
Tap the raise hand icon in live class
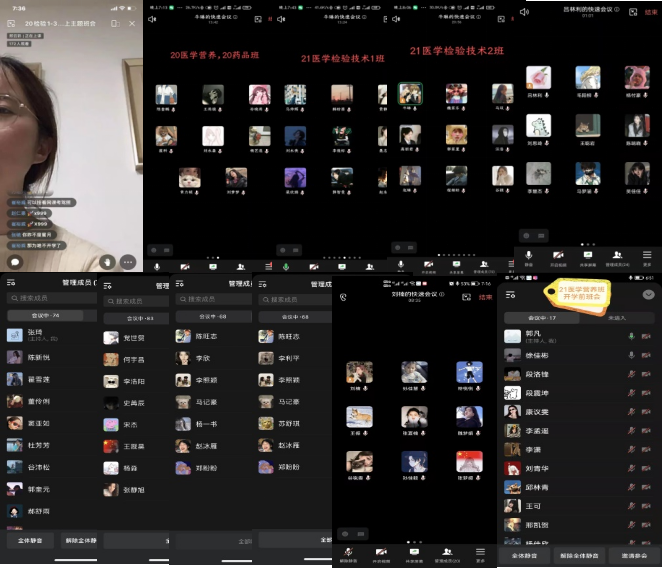[107, 261]
